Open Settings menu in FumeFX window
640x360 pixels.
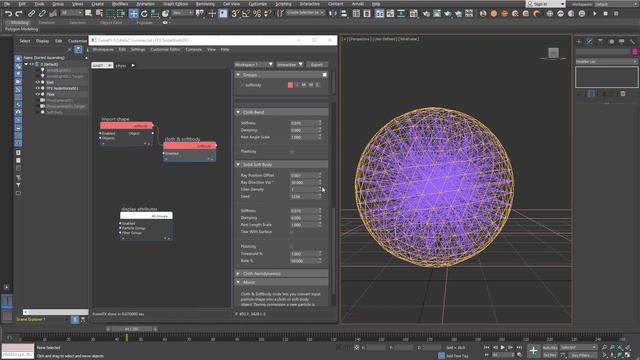138,49
